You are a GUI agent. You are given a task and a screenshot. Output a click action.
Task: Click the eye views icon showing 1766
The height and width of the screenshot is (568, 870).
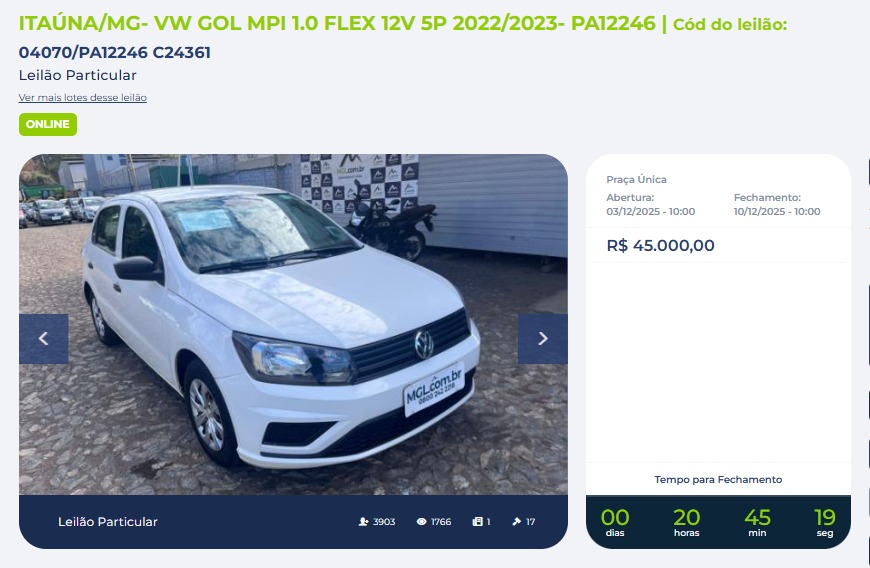(422, 521)
